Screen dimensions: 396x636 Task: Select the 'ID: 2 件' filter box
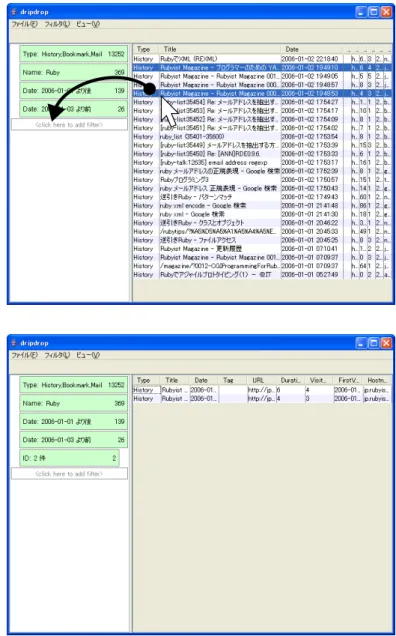(x=69, y=458)
